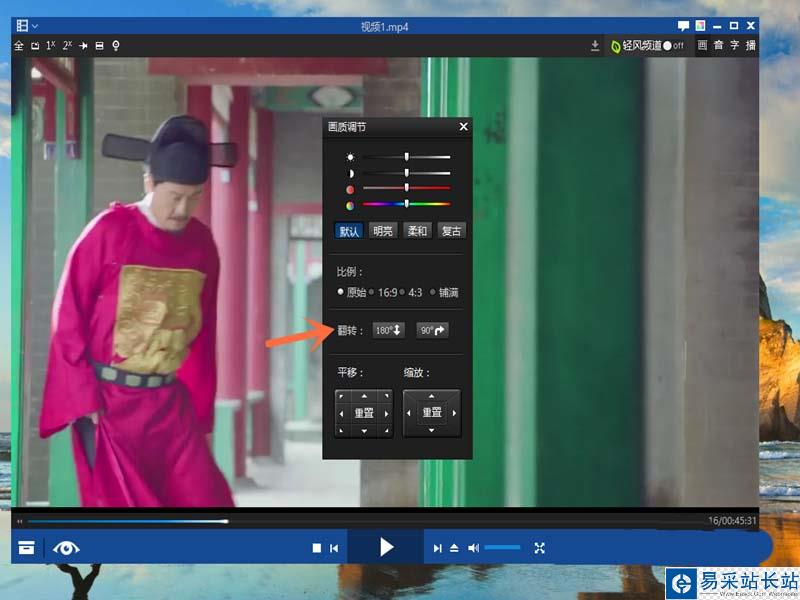Click the zoom pad down arrow

(x=432, y=430)
